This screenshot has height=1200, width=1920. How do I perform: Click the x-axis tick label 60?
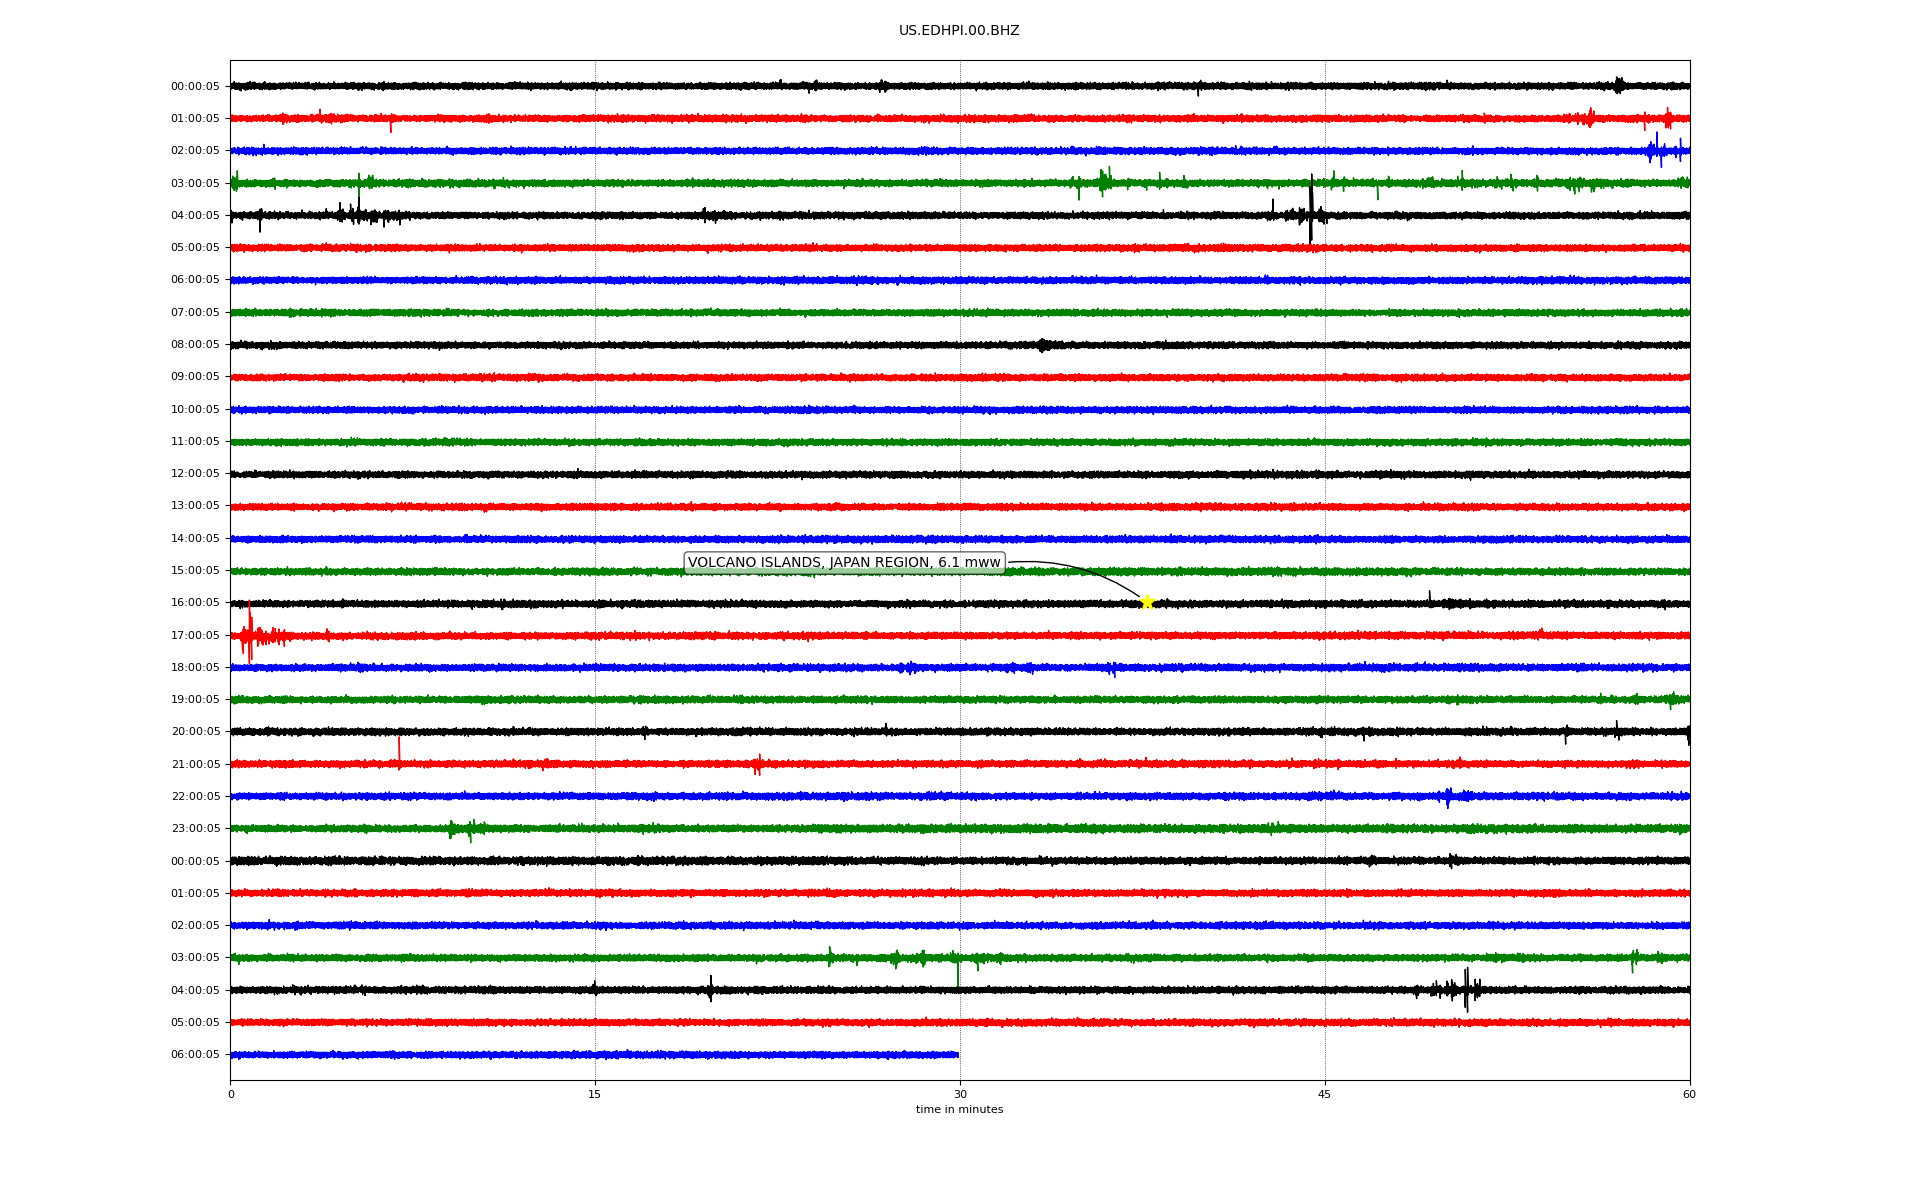(1689, 1095)
